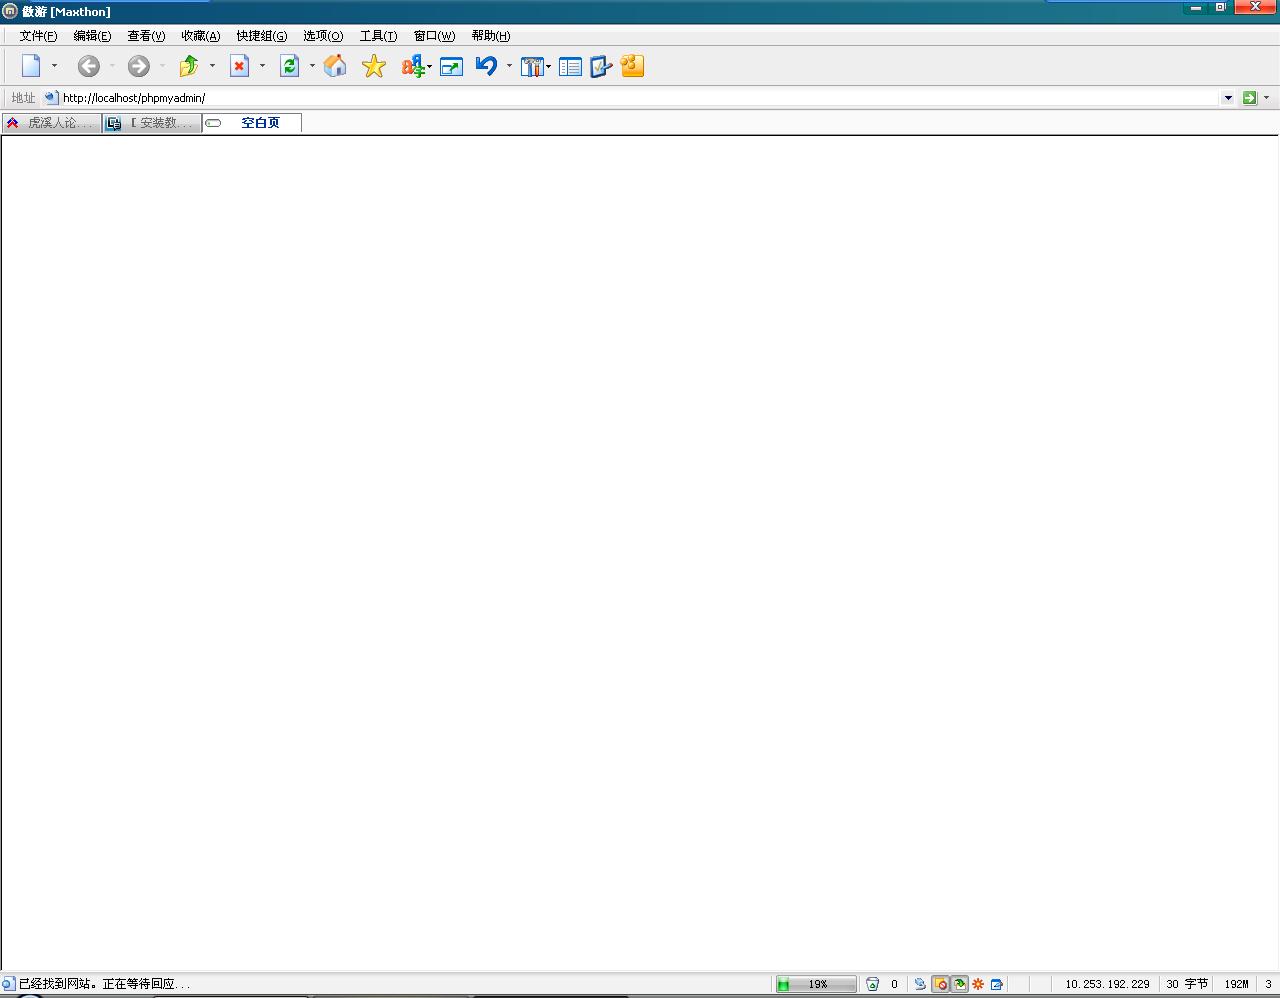
Task: Open the 文件(F) menu
Action: coord(38,36)
